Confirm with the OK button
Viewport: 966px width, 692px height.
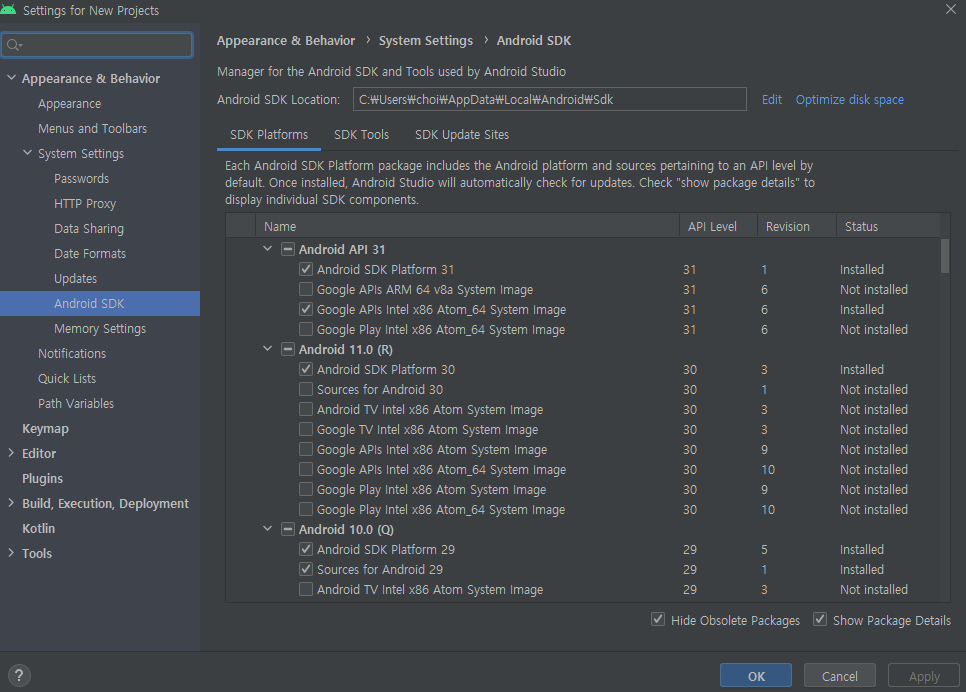point(756,675)
